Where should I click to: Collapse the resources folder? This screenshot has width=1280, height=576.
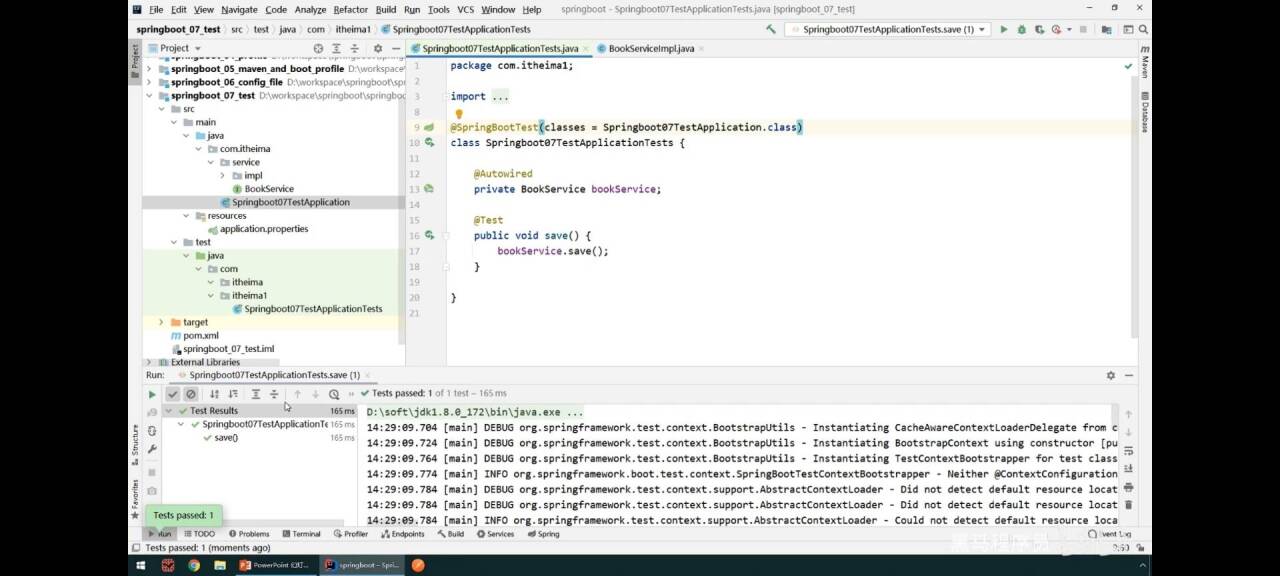pos(187,215)
